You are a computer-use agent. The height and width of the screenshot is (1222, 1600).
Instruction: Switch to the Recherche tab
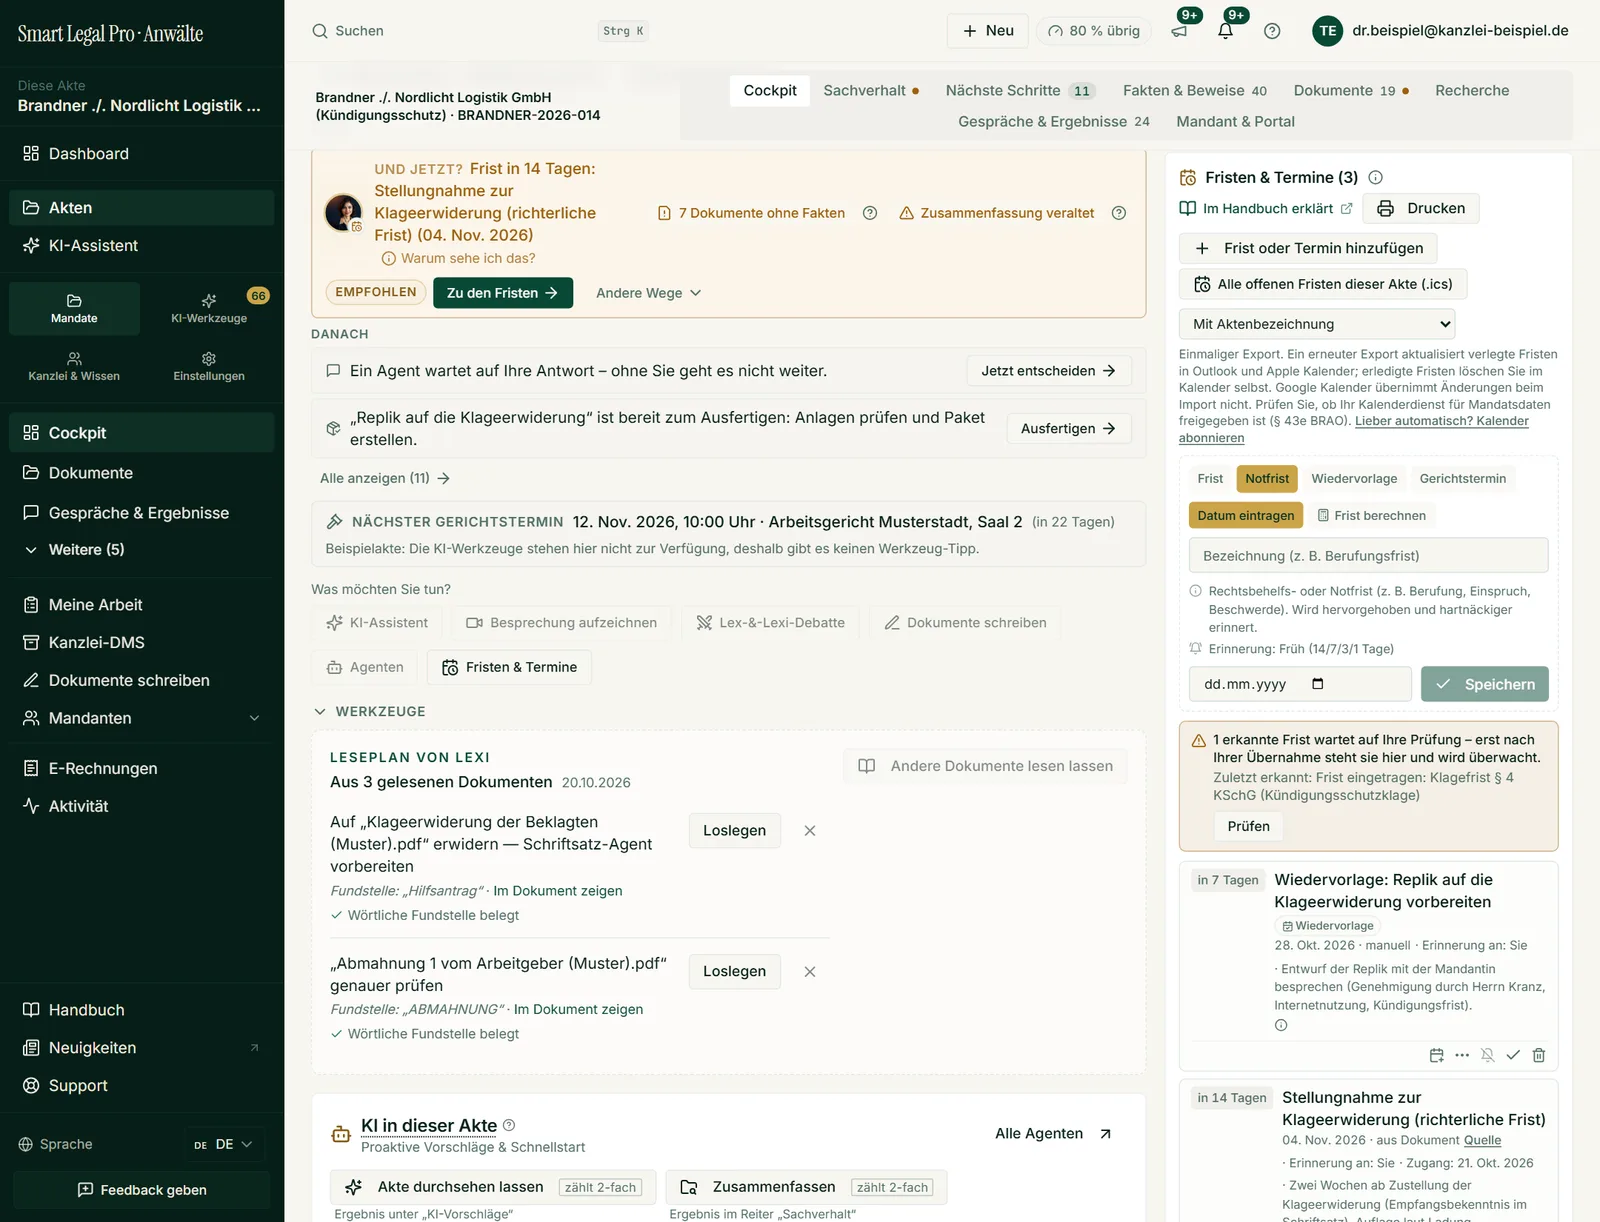tap(1472, 90)
